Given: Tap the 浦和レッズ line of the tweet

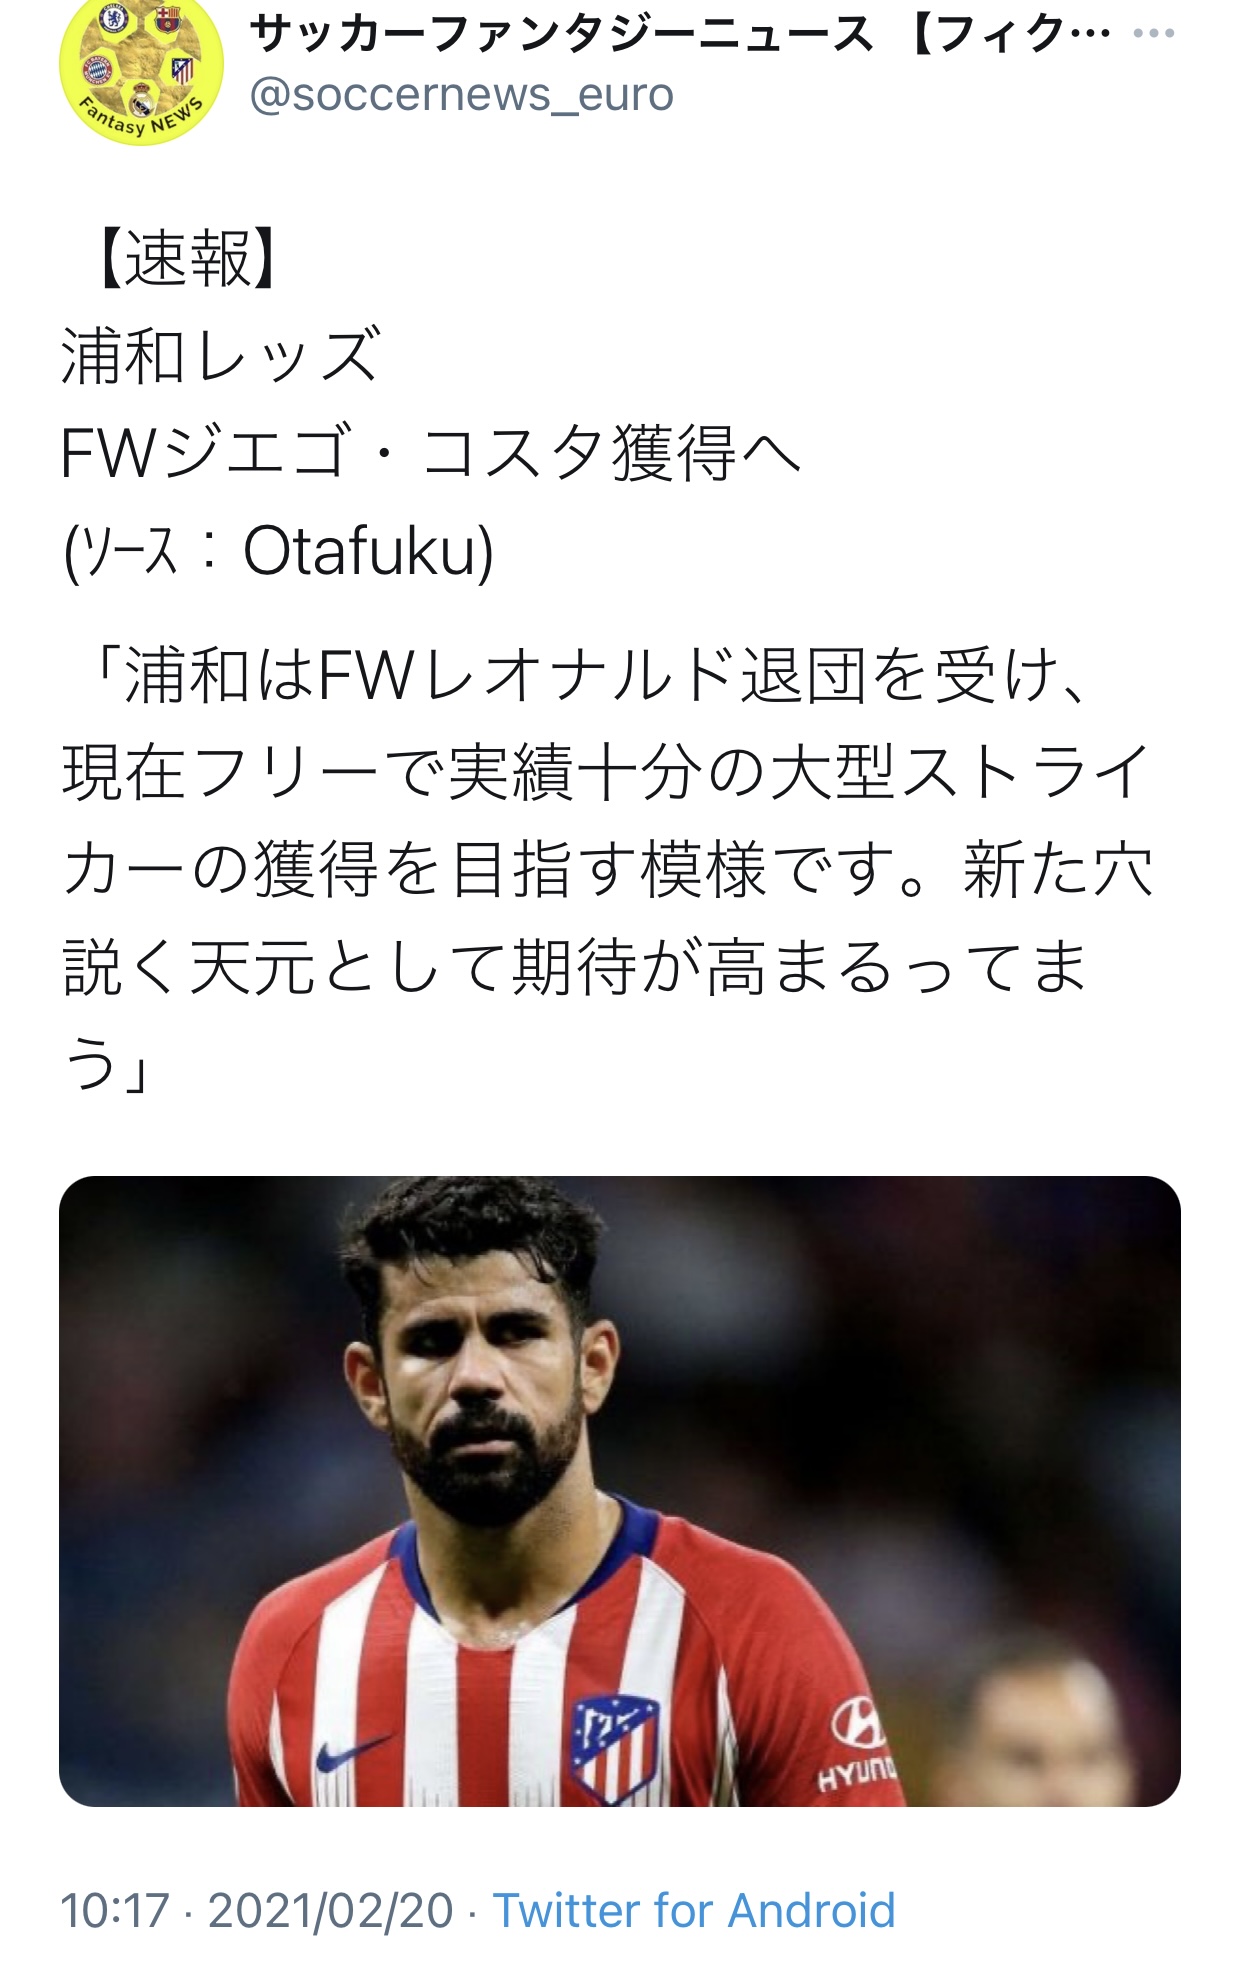Looking at the screenshot, I should [x=220, y=356].
